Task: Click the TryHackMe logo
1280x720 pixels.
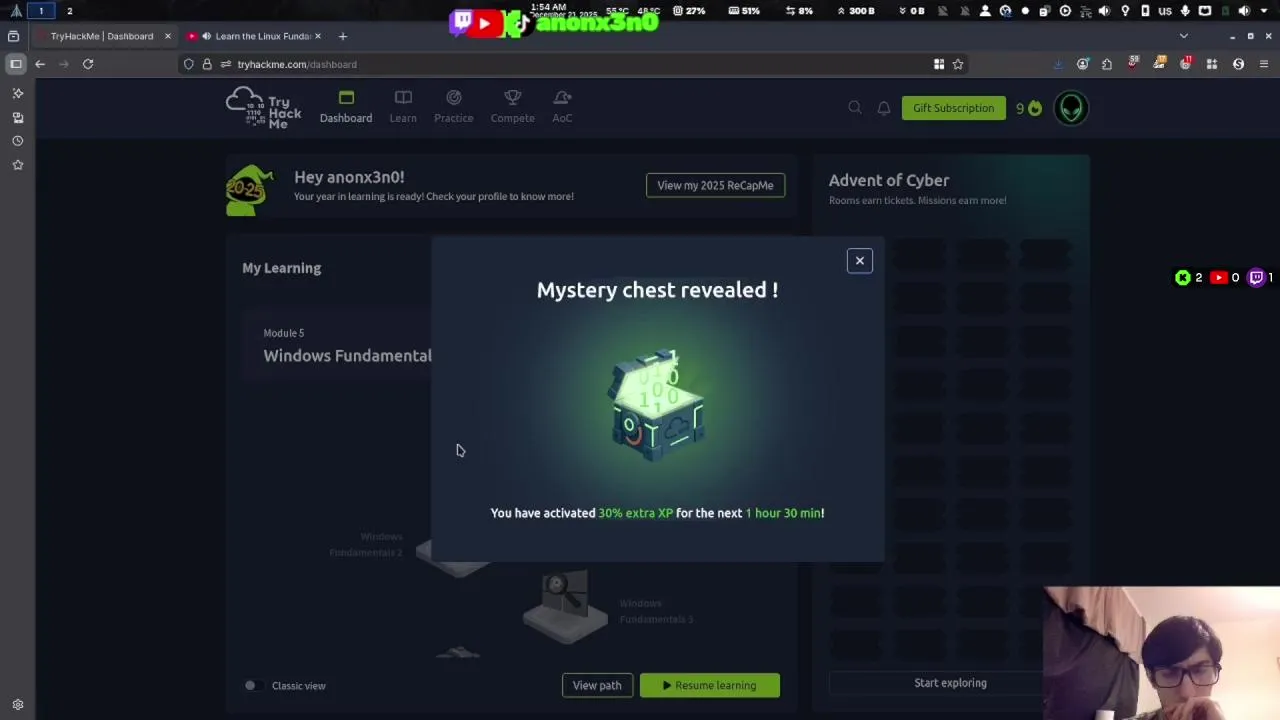Action: (264, 107)
